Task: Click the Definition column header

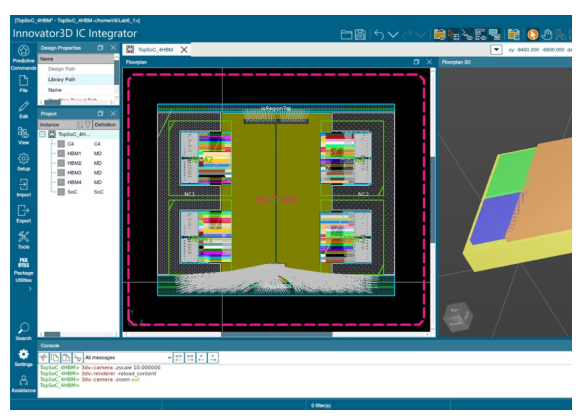Action: coord(106,124)
